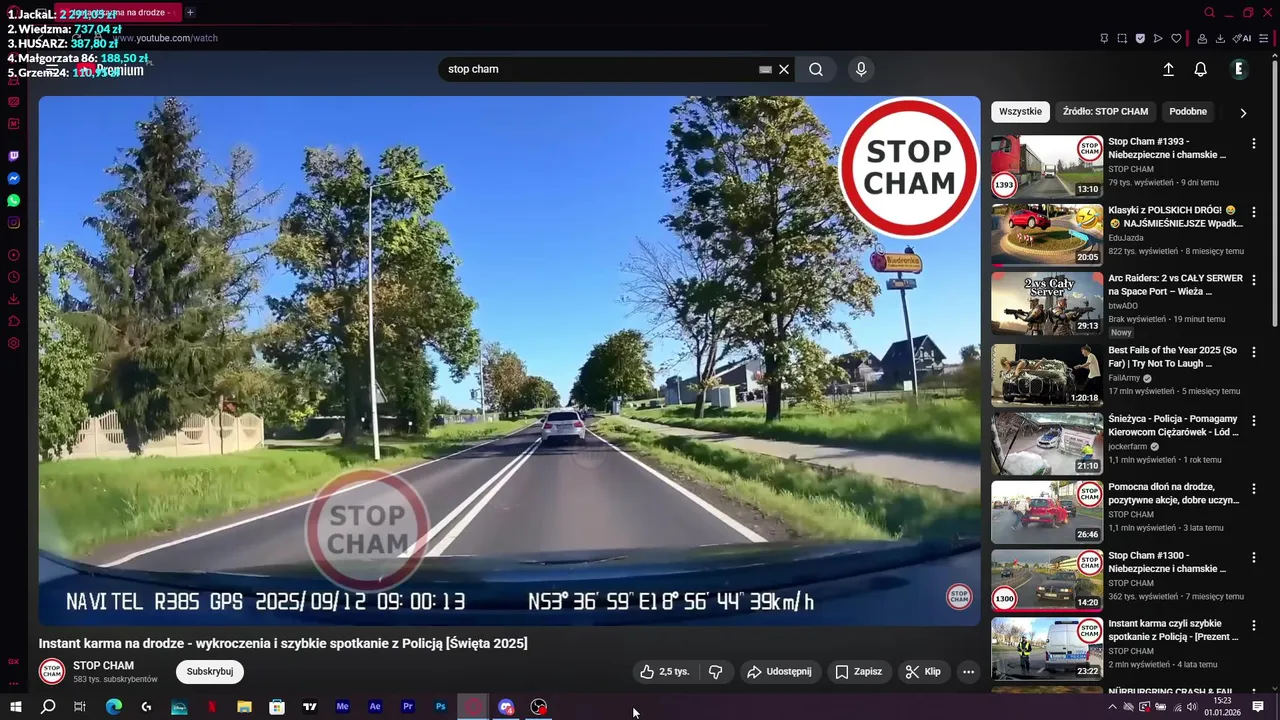Open Messenger in Opera sidebar

pos(14,178)
